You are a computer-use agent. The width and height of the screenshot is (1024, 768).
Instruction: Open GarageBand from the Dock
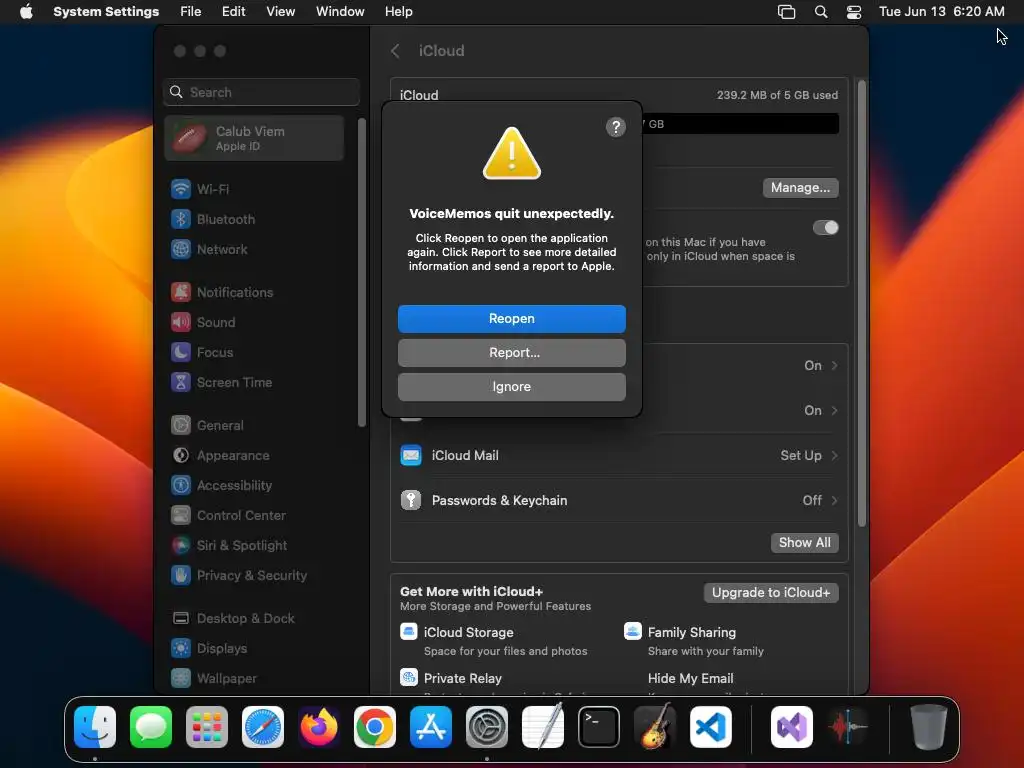pyautogui.click(x=655, y=727)
